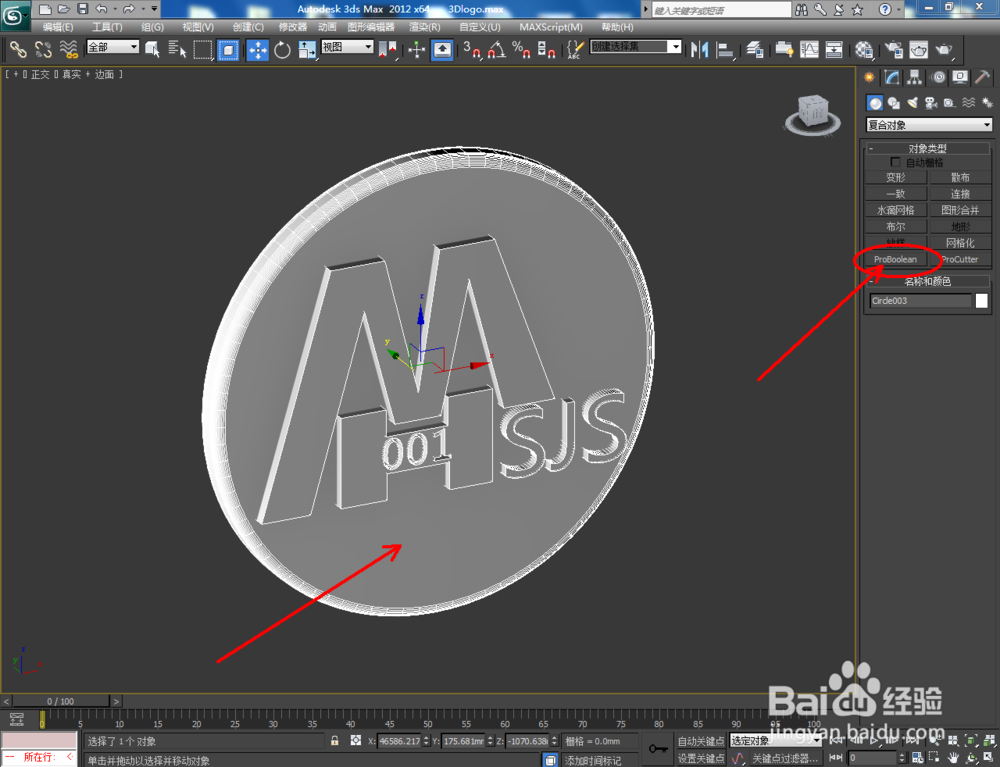This screenshot has width=1000, height=767.
Task: Click the Render Production teapot icon
Action: tap(944, 50)
